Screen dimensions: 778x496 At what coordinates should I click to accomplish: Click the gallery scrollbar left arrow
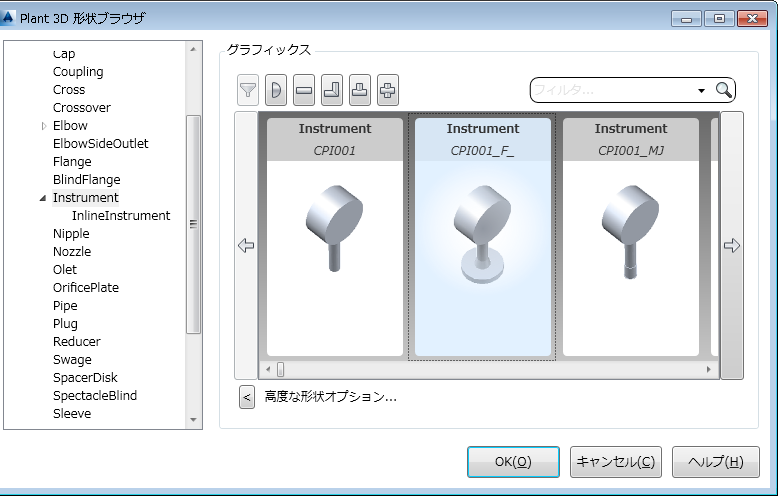(268, 370)
